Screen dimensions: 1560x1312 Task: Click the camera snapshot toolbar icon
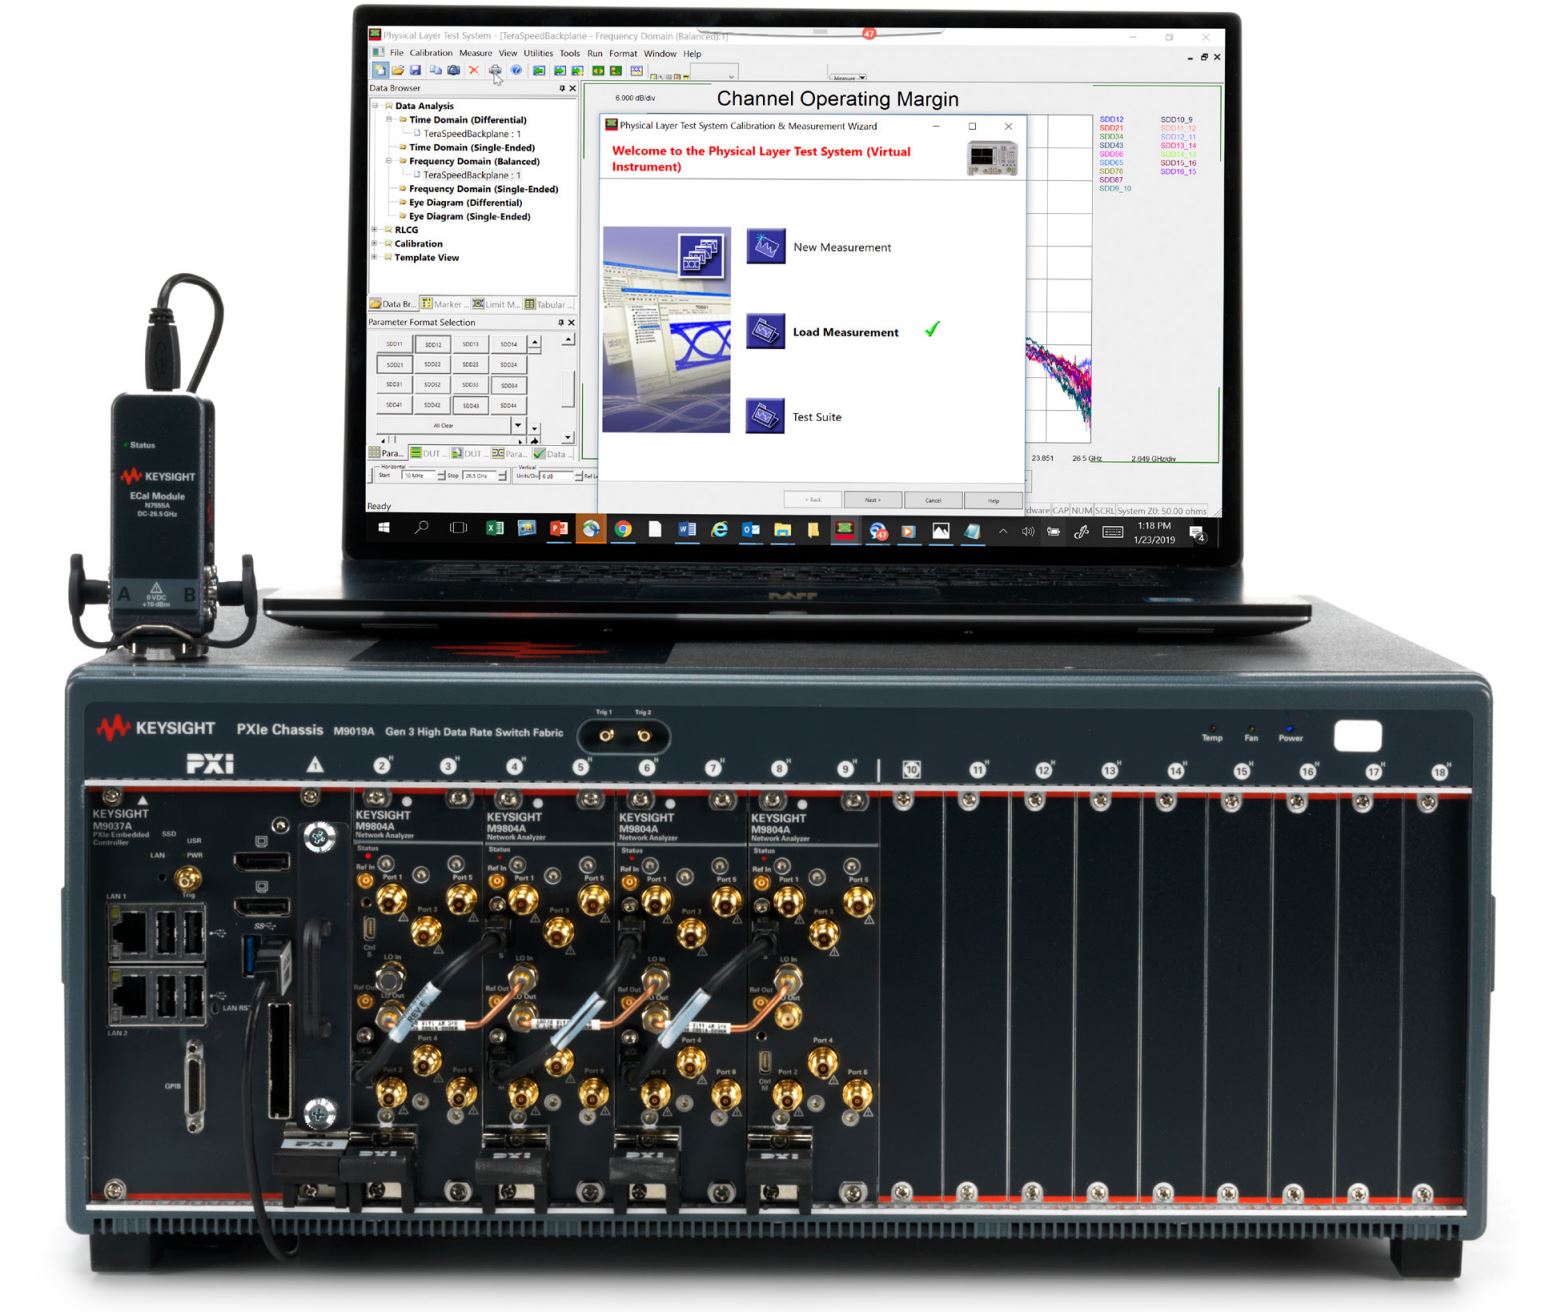click(454, 71)
